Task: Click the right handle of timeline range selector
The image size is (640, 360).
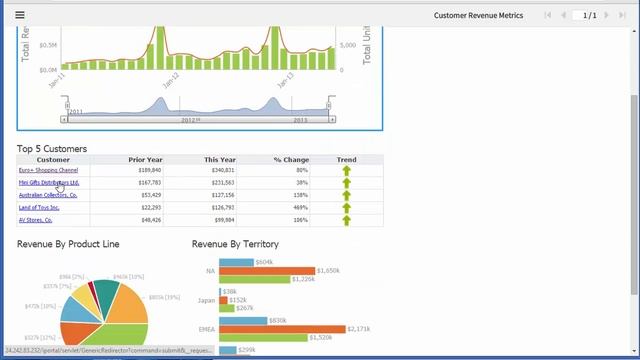Action: point(329,106)
